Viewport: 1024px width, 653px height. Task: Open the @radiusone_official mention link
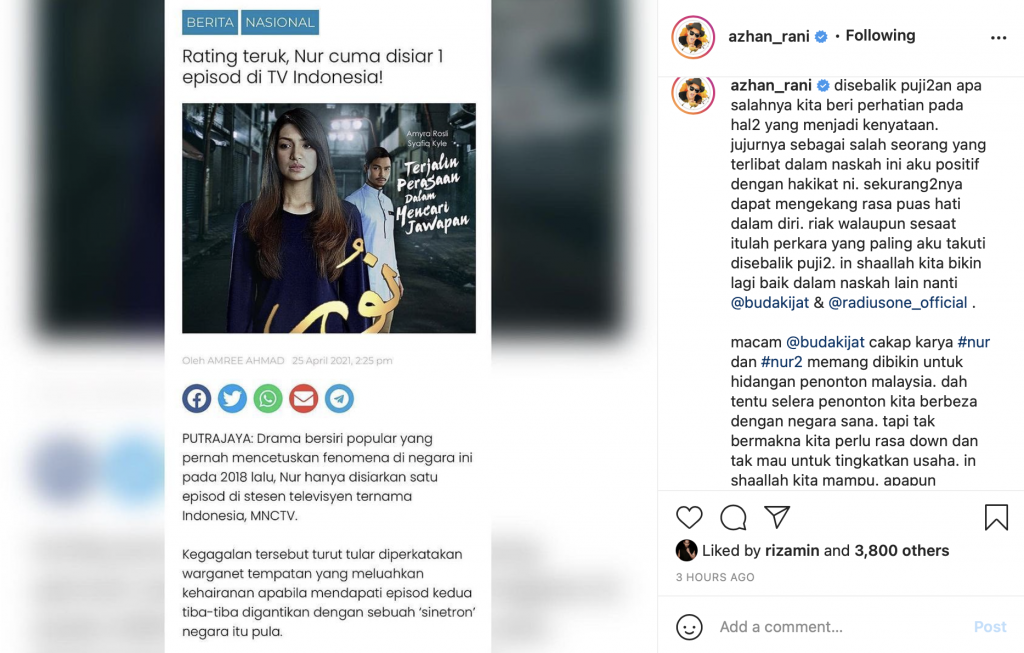click(897, 303)
